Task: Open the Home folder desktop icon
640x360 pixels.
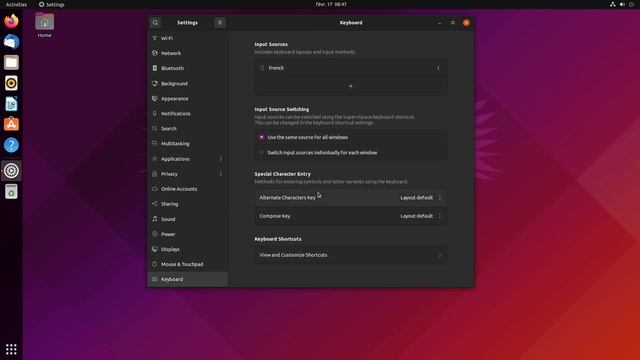Action: [x=44, y=25]
